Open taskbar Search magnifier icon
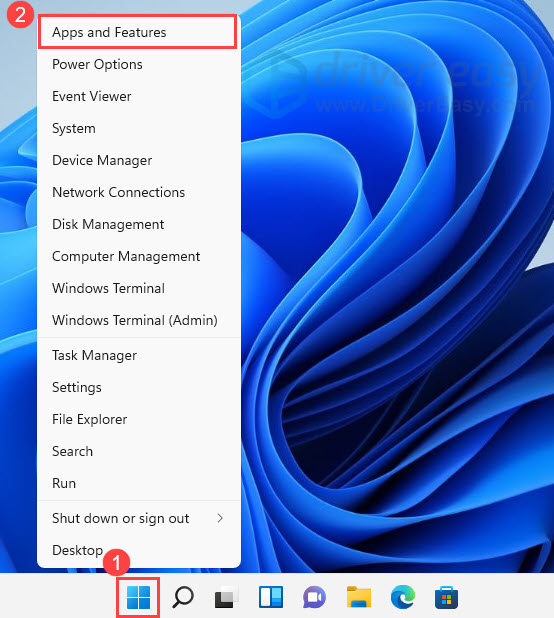 pos(183,597)
